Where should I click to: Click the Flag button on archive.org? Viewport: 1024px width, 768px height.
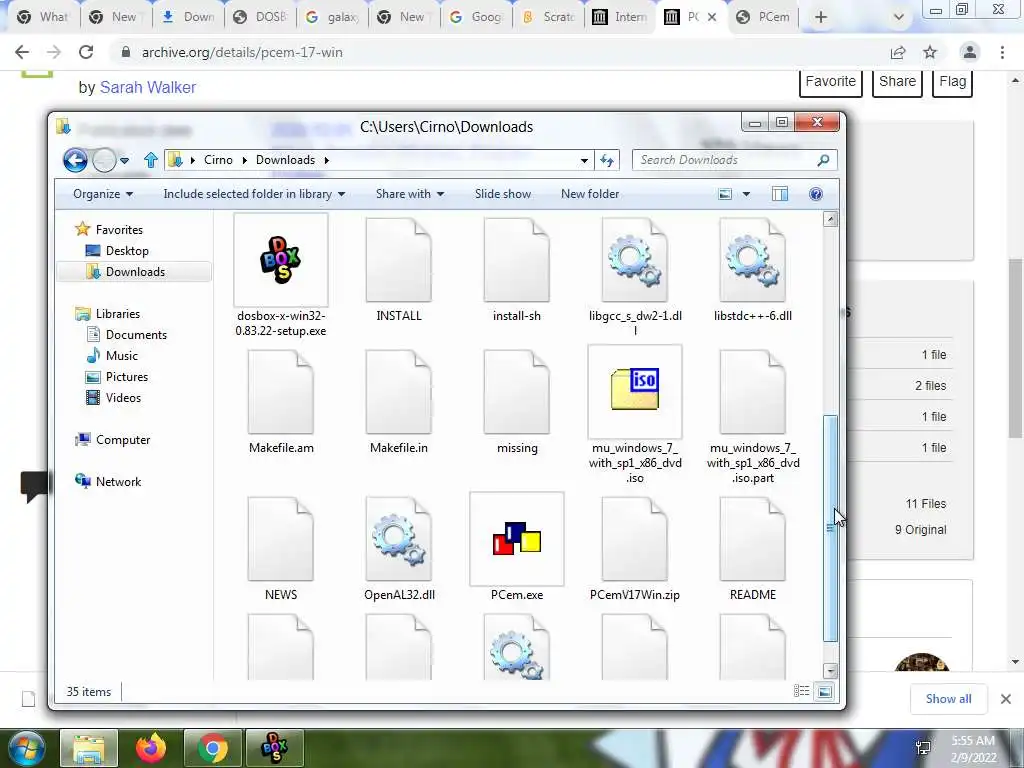[x=952, y=82]
